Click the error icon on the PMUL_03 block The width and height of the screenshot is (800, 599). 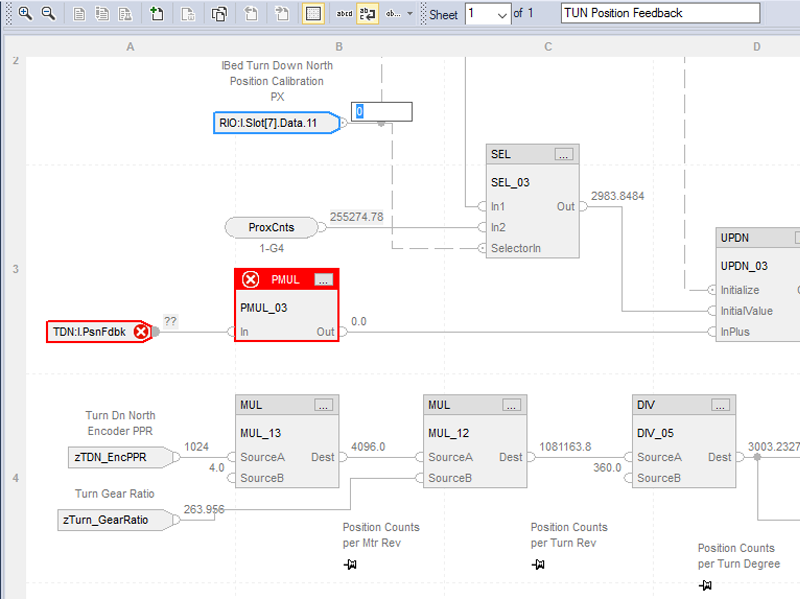tap(251, 279)
